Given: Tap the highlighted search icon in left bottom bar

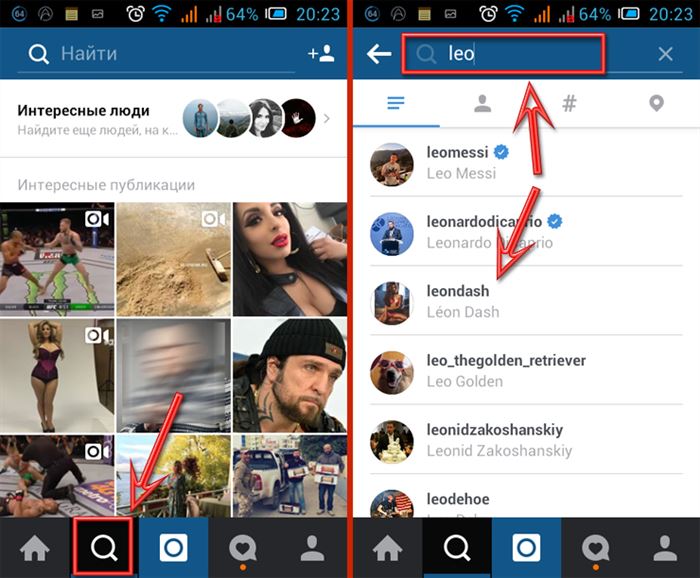Looking at the screenshot, I should click(104, 547).
